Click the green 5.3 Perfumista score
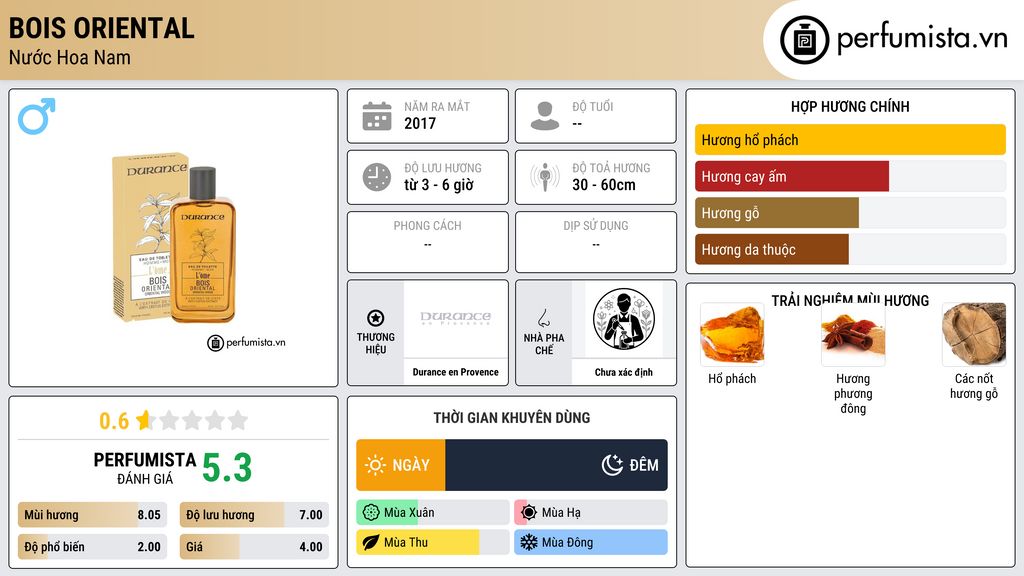The width and height of the screenshot is (1024, 576). click(x=227, y=468)
